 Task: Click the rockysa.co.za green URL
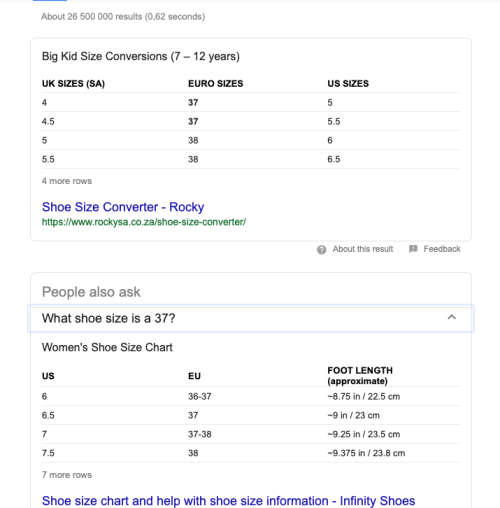click(144, 222)
